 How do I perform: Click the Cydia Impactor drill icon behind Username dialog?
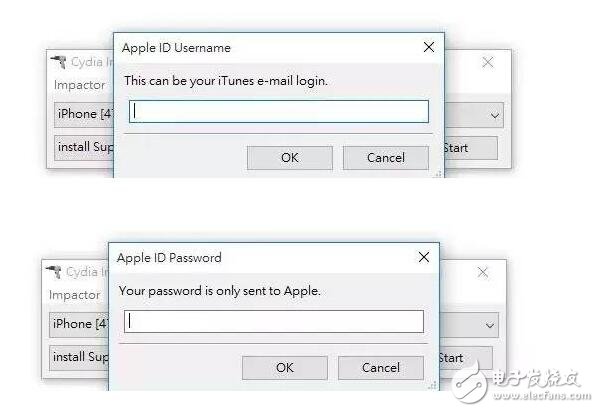(x=59, y=62)
